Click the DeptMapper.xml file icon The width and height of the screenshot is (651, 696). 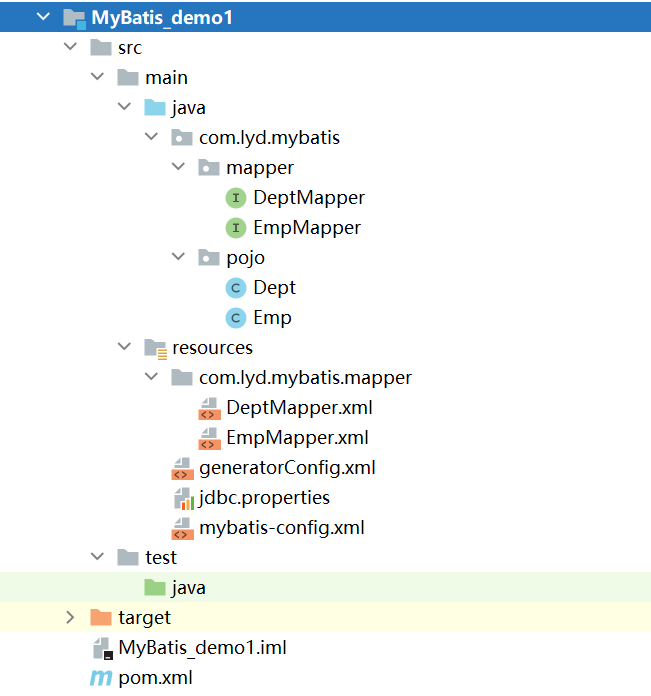209,408
